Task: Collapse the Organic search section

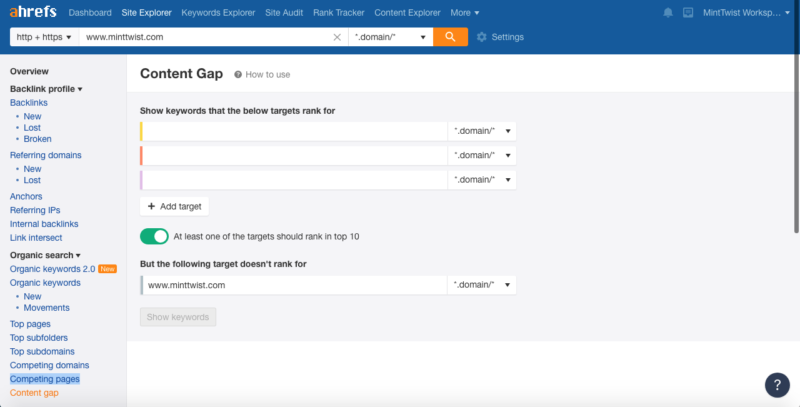Action: tap(45, 255)
